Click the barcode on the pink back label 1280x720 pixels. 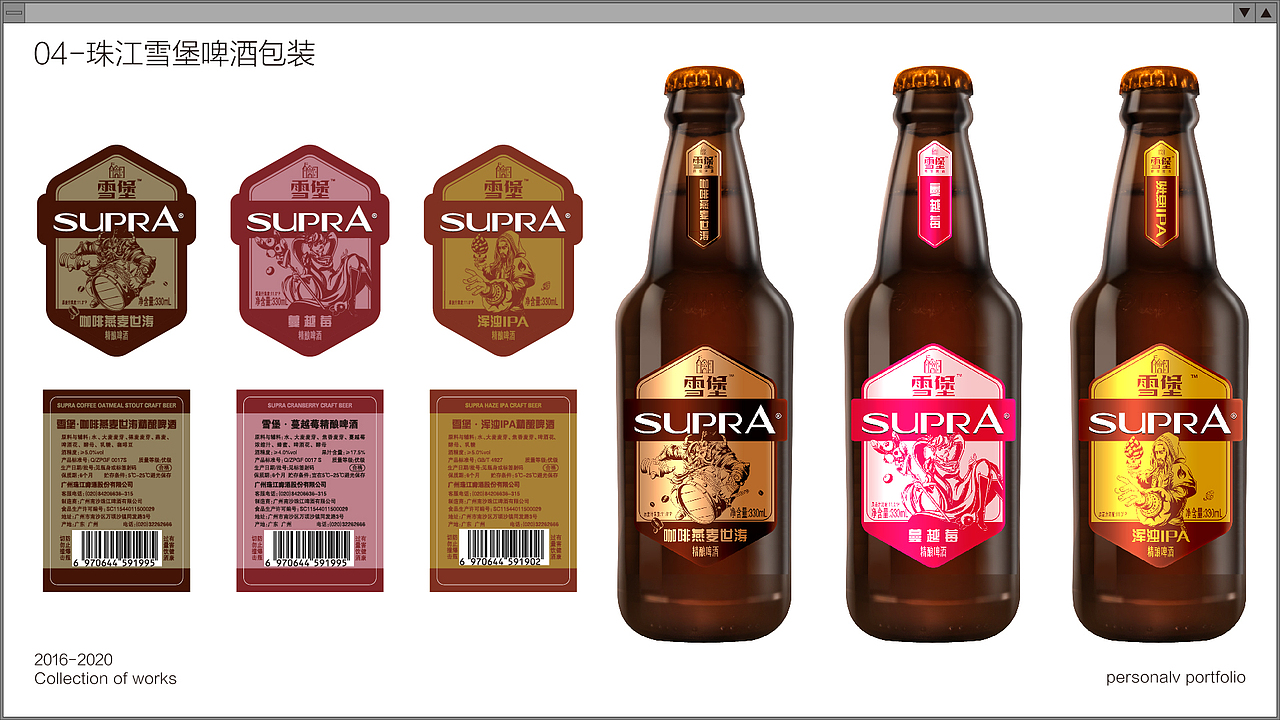(x=310, y=550)
